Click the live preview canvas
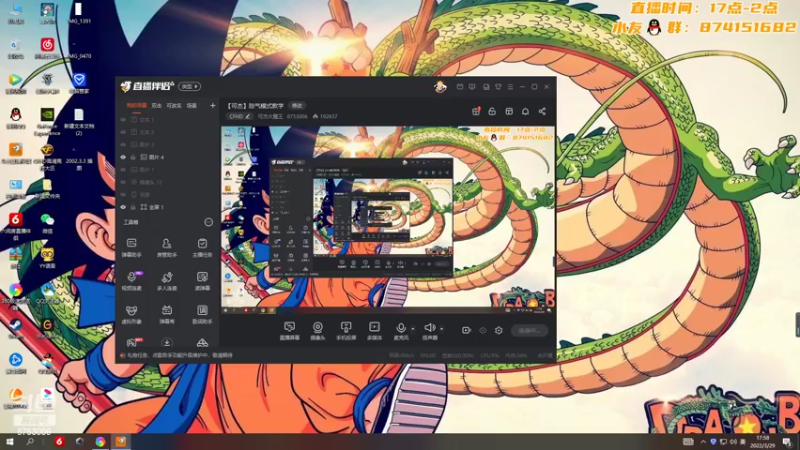The width and height of the screenshot is (800, 450). 388,220
